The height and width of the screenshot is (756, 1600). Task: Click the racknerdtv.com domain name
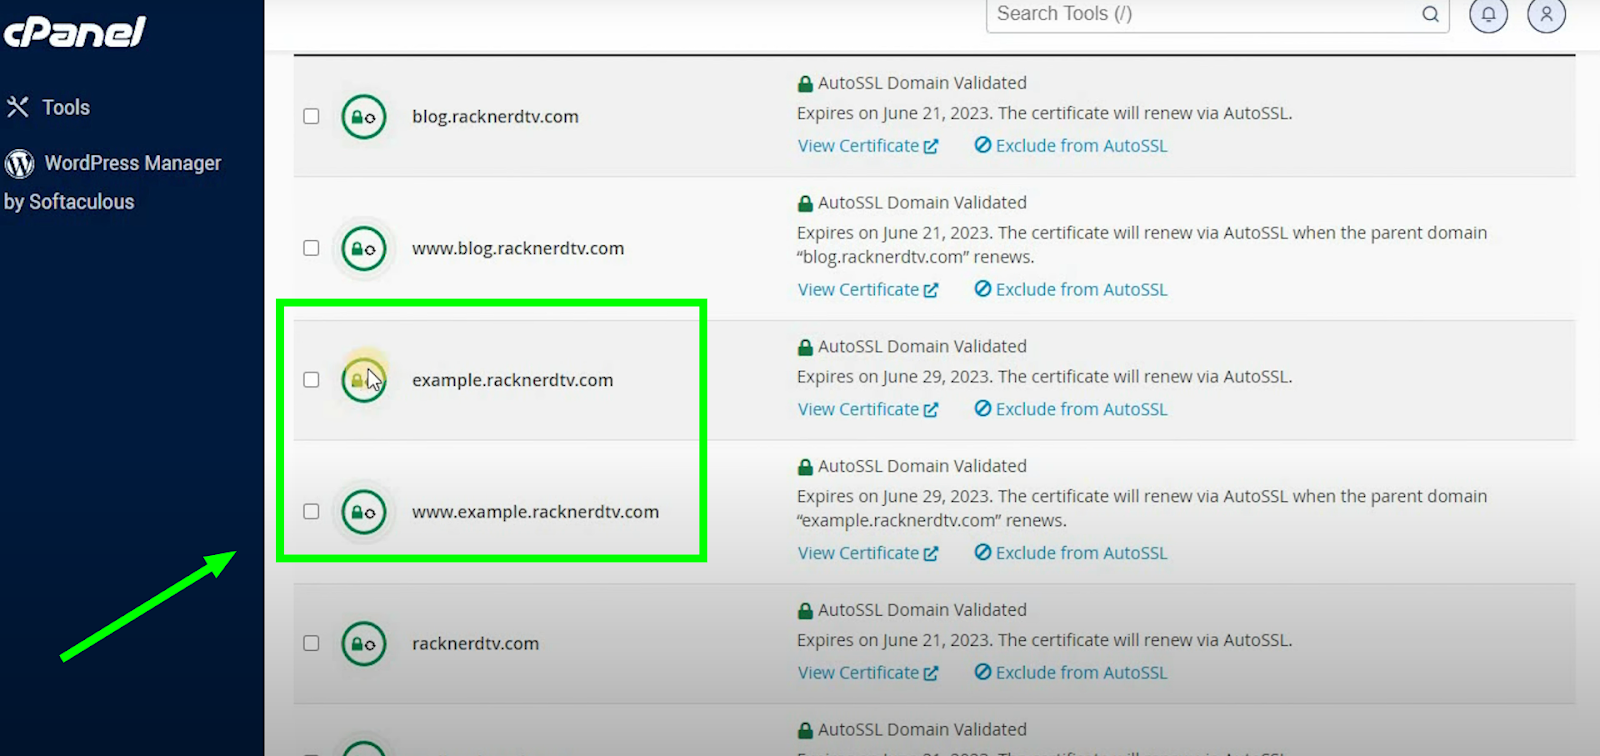475,644
